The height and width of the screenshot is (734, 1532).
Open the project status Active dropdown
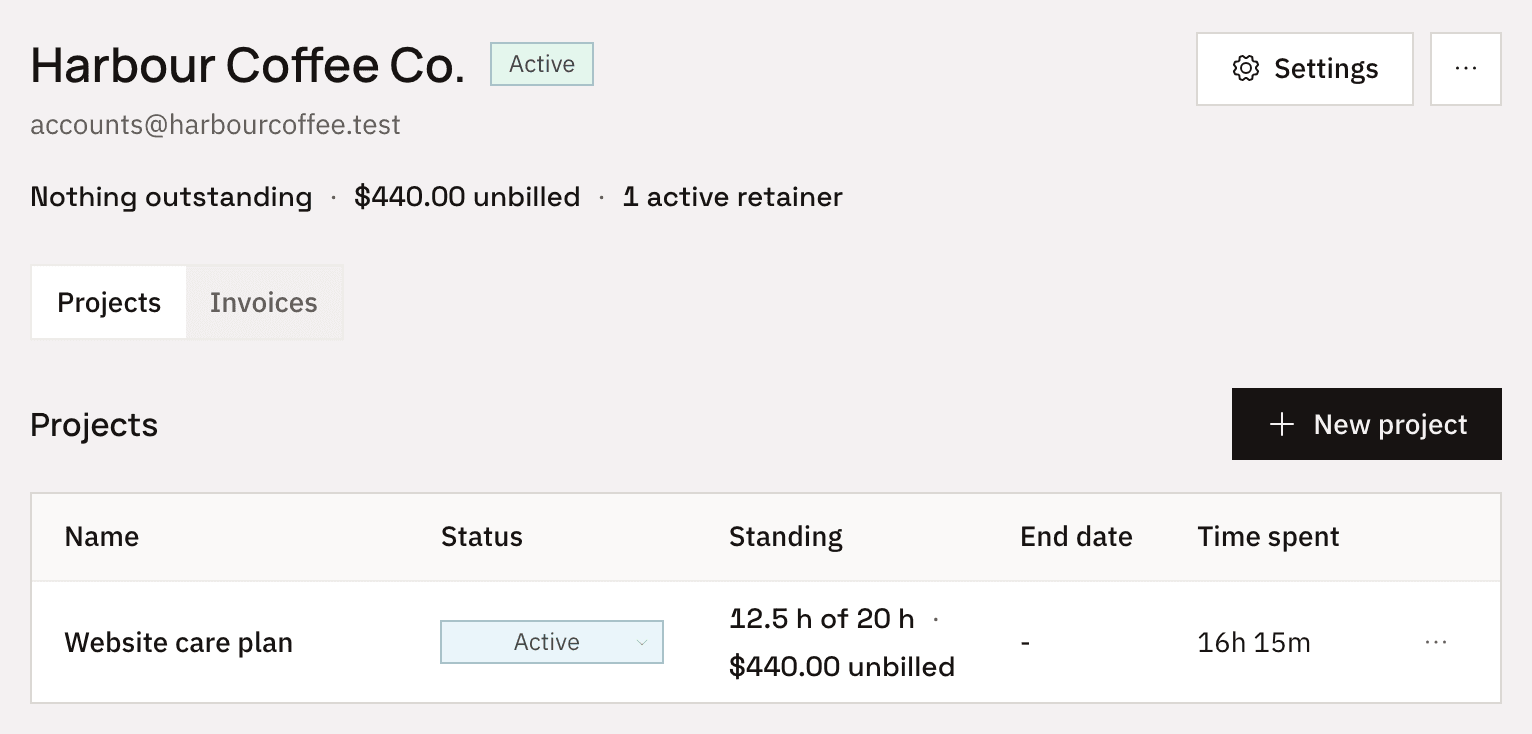click(x=552, y=642)
